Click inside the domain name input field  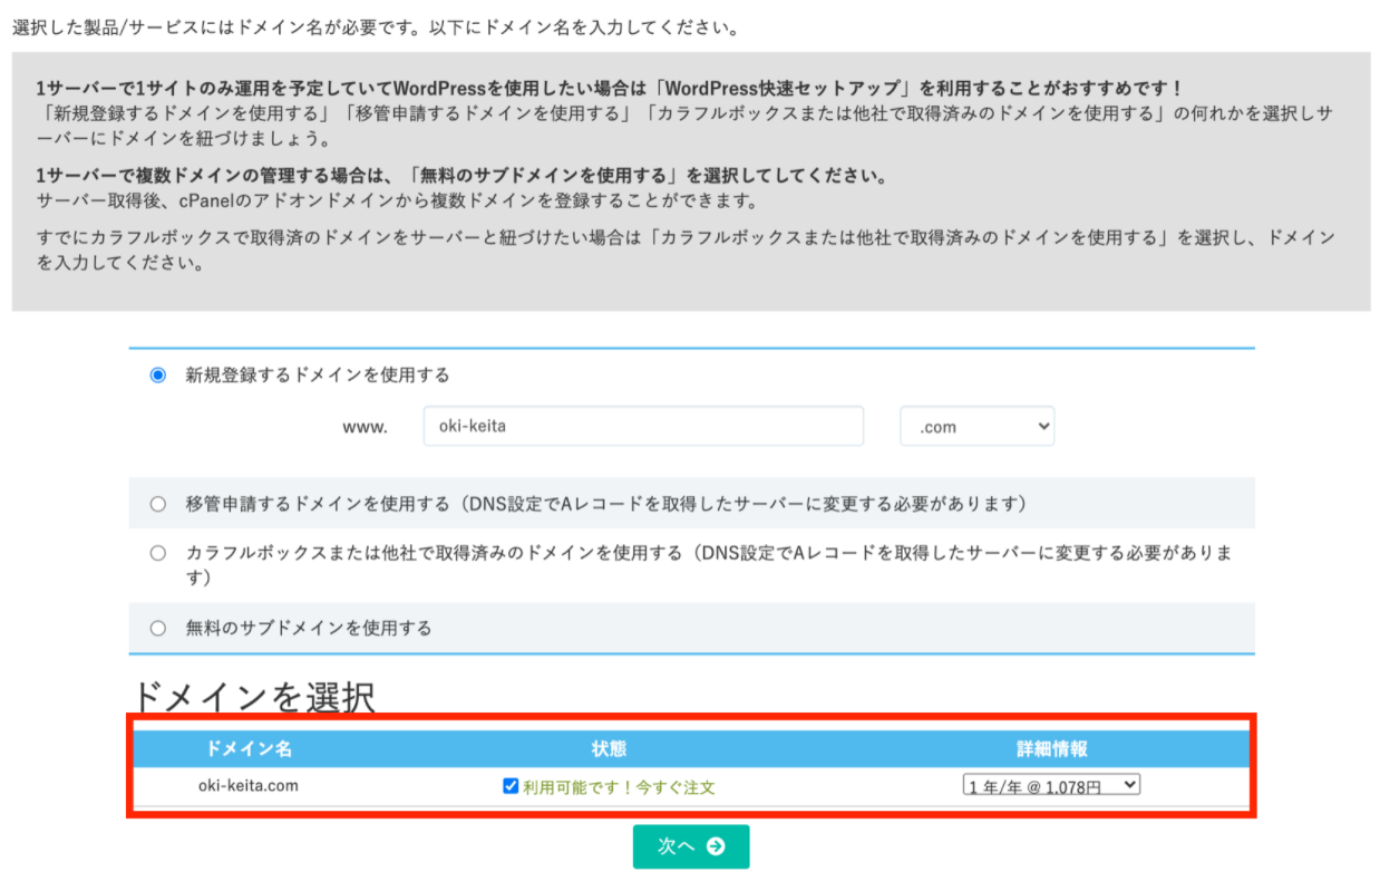pyautogui.click(x=643, y=426)
